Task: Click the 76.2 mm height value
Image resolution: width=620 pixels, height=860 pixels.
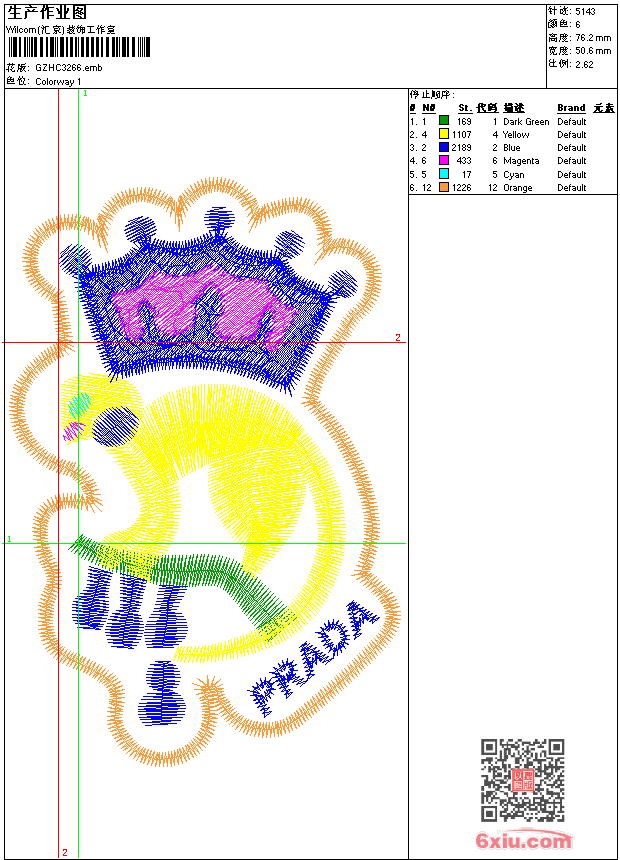Action: point(593,38)
